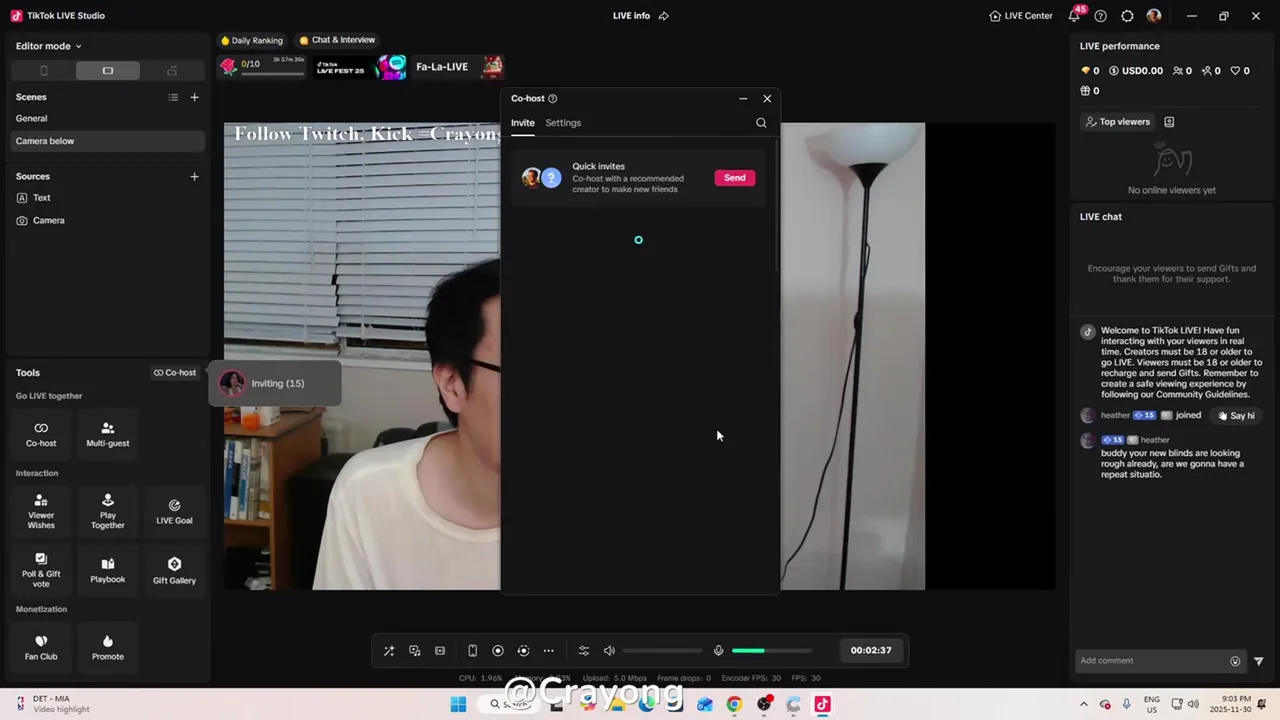Open Co-host help question icon

[x=553, y=98]
